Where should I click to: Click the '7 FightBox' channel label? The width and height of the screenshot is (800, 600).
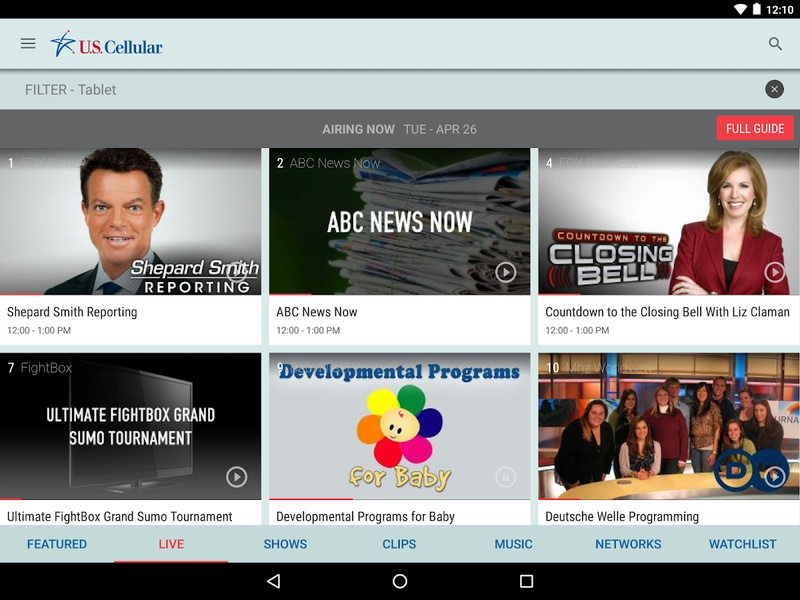39,368
